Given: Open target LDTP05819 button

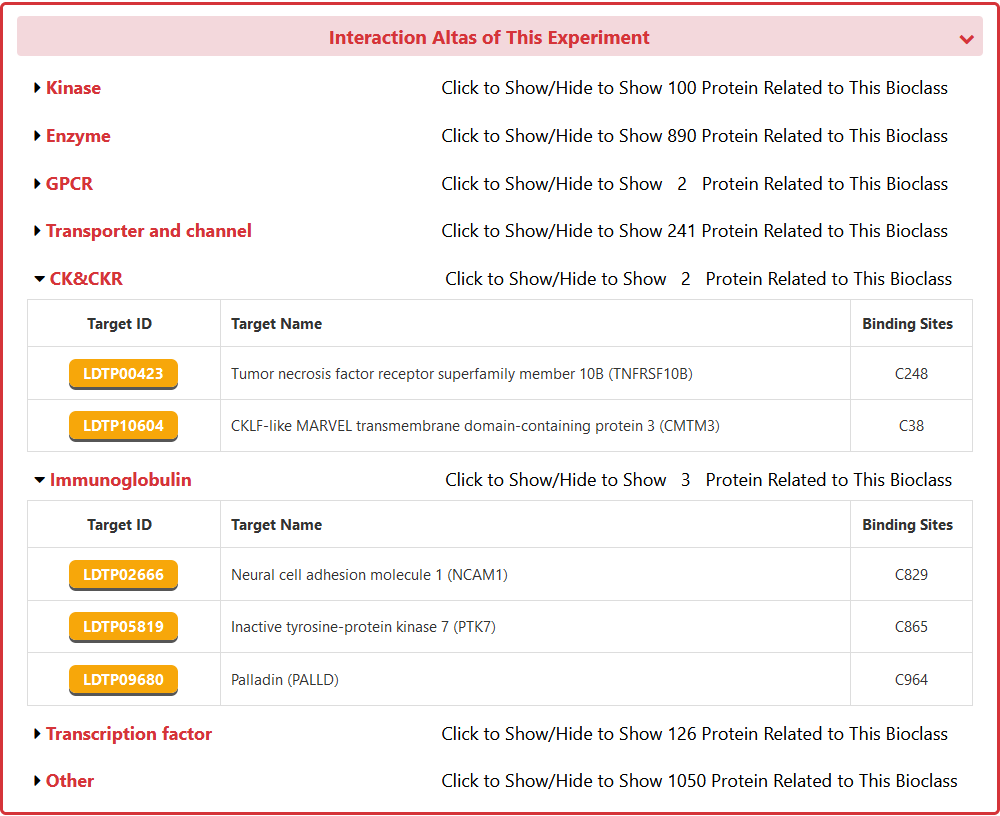Looking at the screenshot, I should 123,627.
